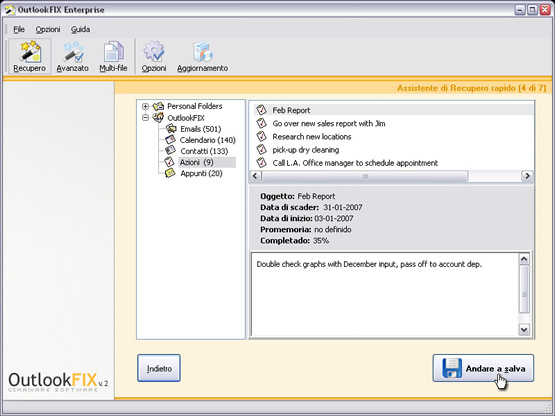Click the Data di scader value 31-01-2007

[343, 207]
